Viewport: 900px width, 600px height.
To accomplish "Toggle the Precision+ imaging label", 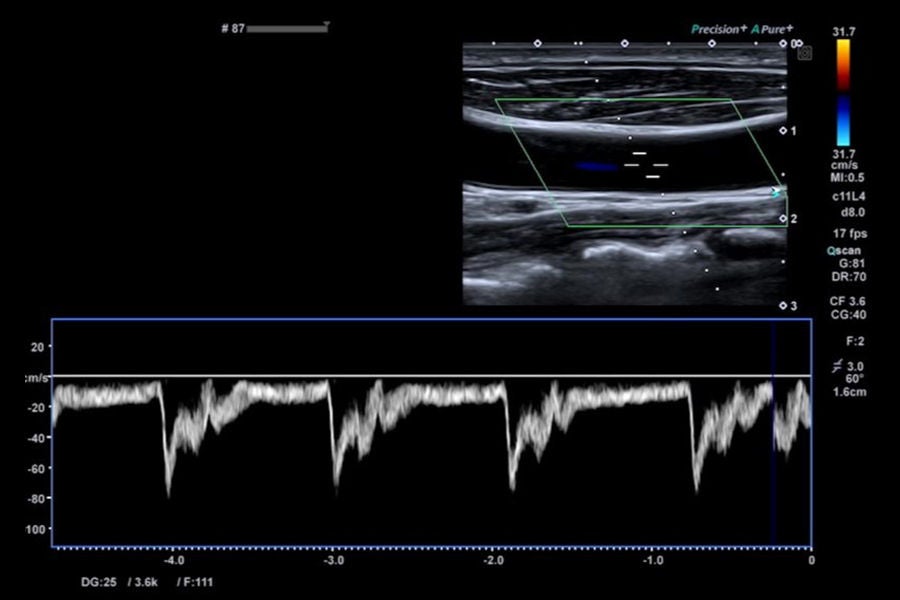I will point(719,29).
